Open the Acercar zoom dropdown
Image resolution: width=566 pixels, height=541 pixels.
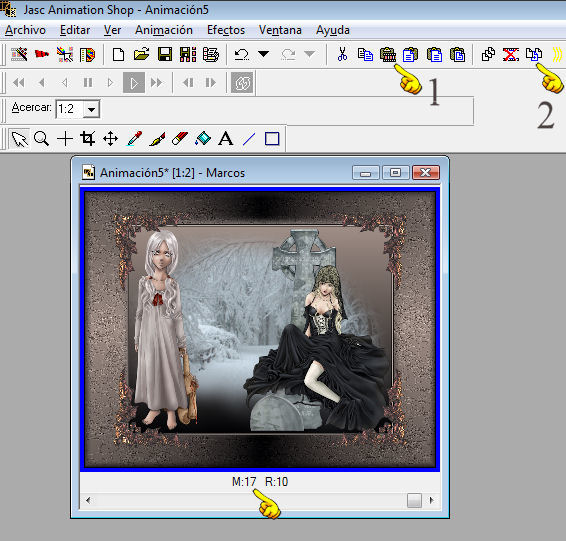pos(91,109)
